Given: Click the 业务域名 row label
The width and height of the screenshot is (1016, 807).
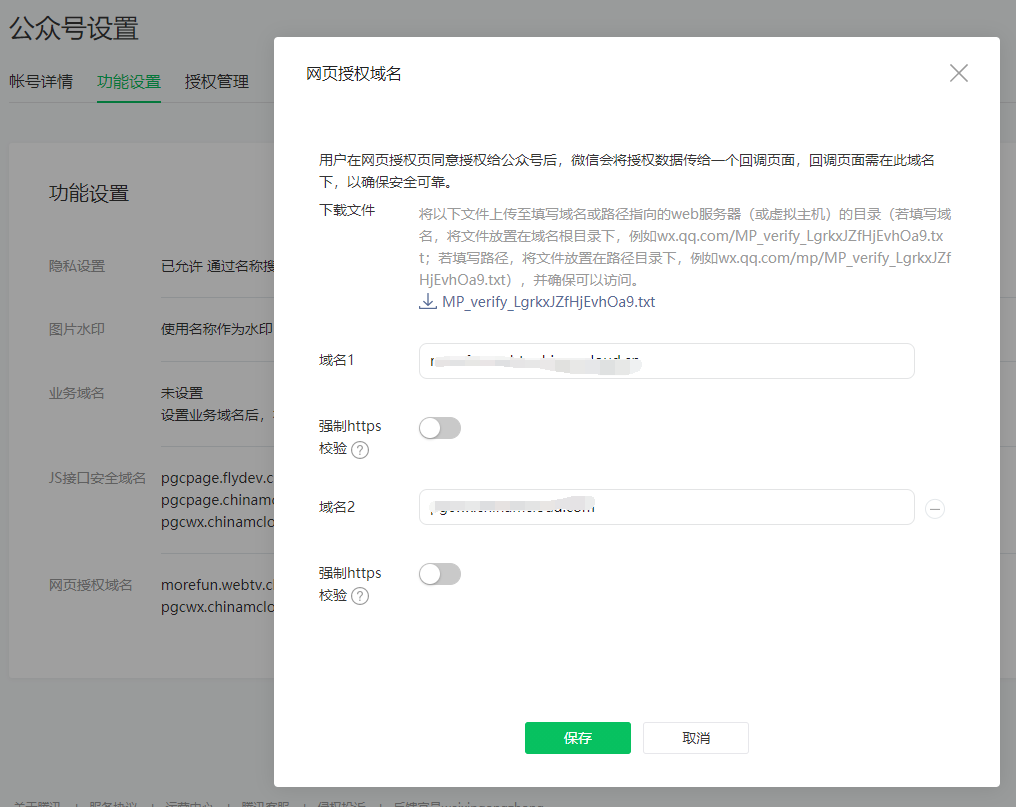Looking at the screenshot, I should coord(77,393).
